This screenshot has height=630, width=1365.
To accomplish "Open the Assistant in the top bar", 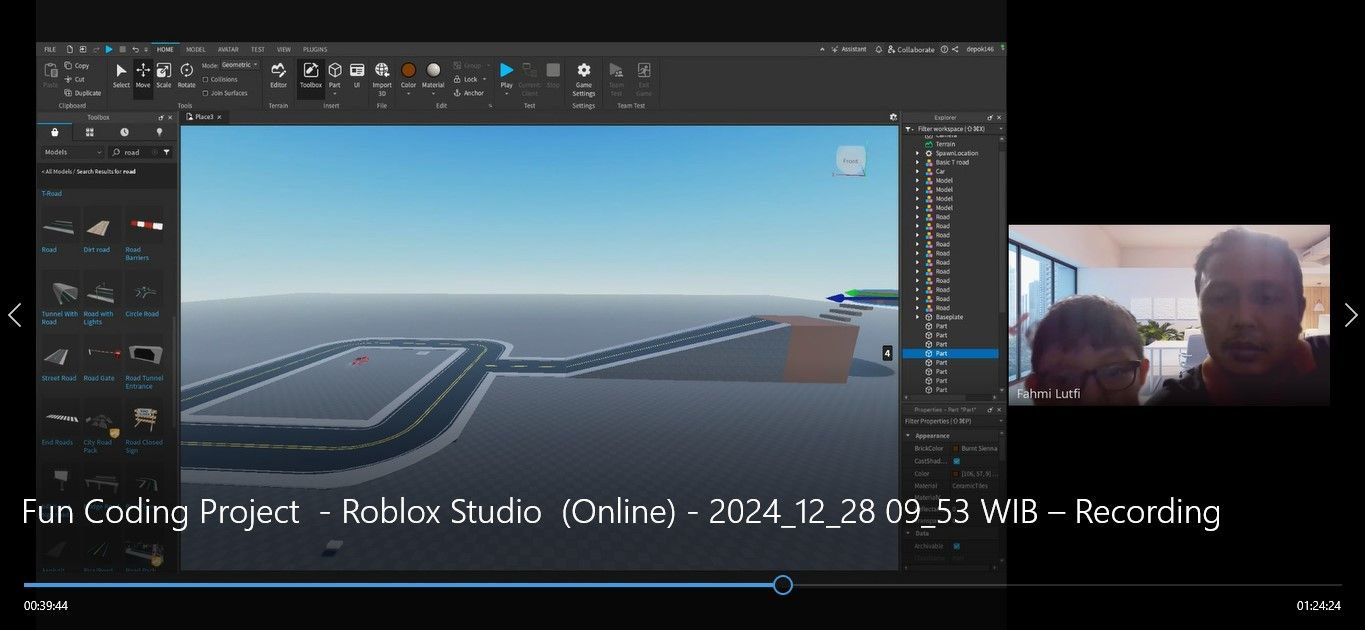I will (847, 49).
